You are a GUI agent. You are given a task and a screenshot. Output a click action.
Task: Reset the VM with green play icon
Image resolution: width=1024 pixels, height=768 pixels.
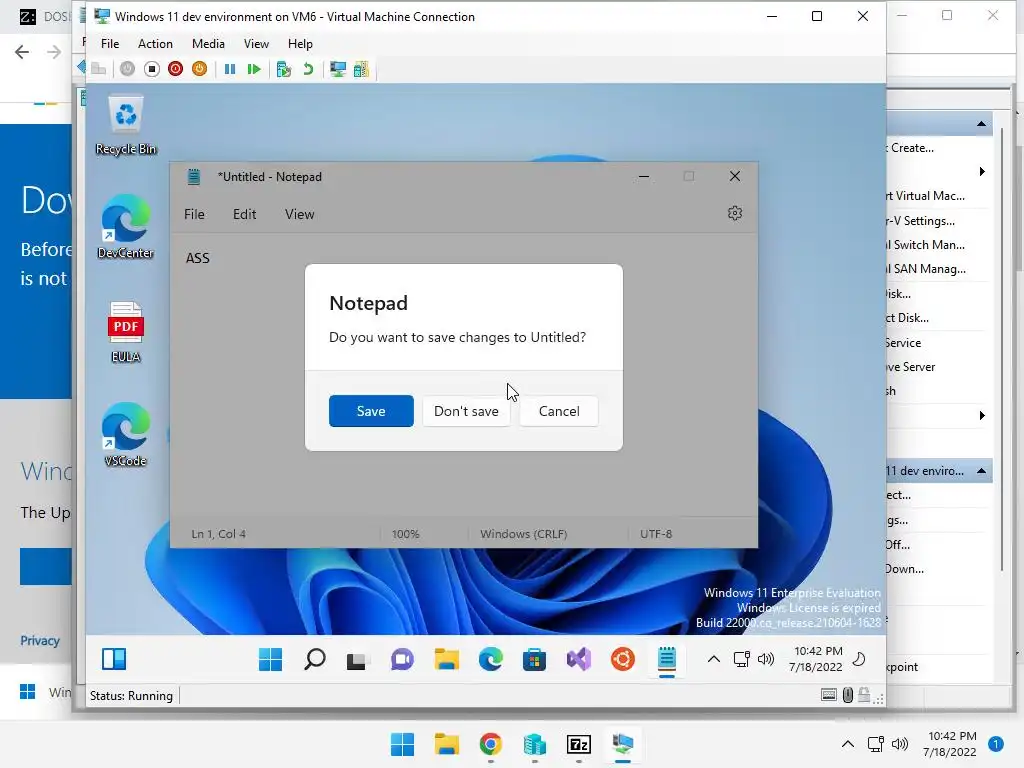pyautogui.click(x=254, y=69)
